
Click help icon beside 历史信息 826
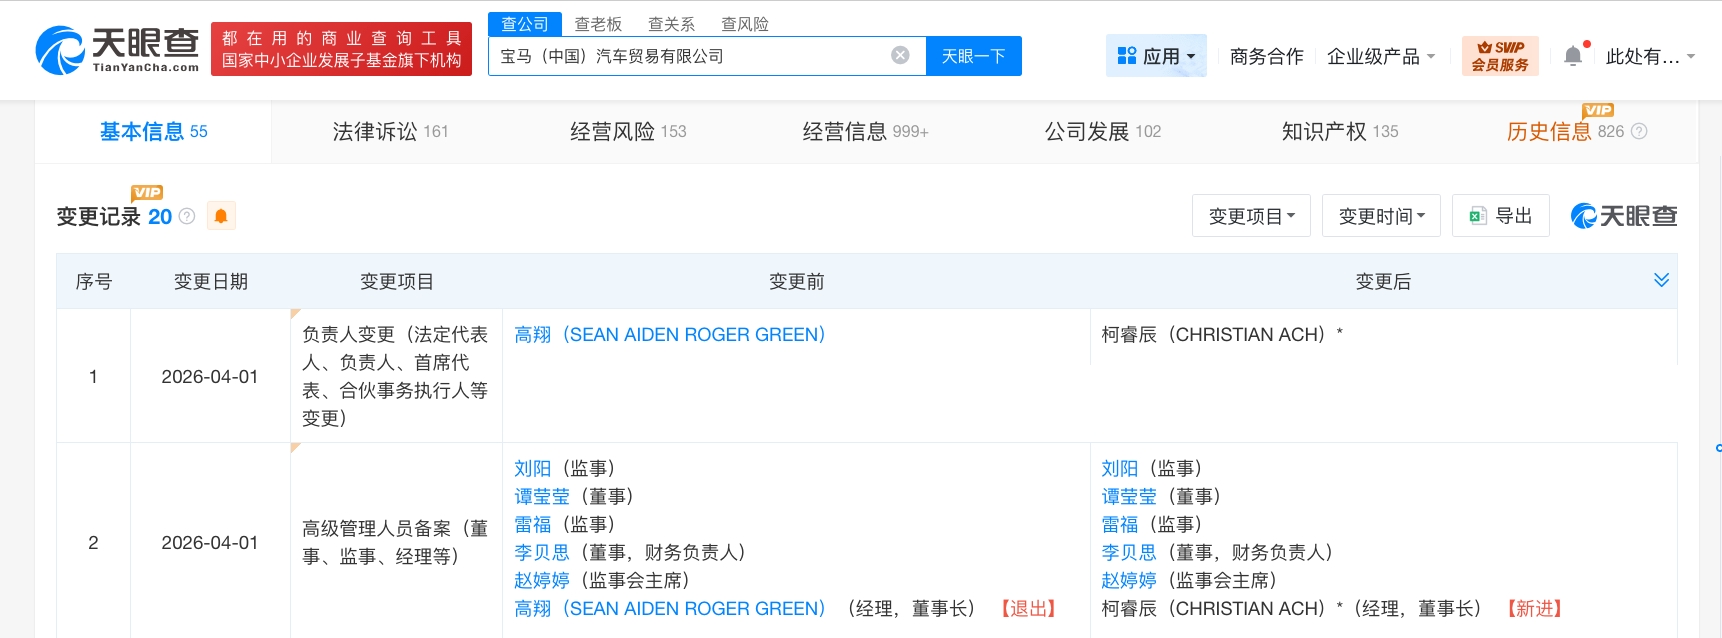coord(1639,131)
